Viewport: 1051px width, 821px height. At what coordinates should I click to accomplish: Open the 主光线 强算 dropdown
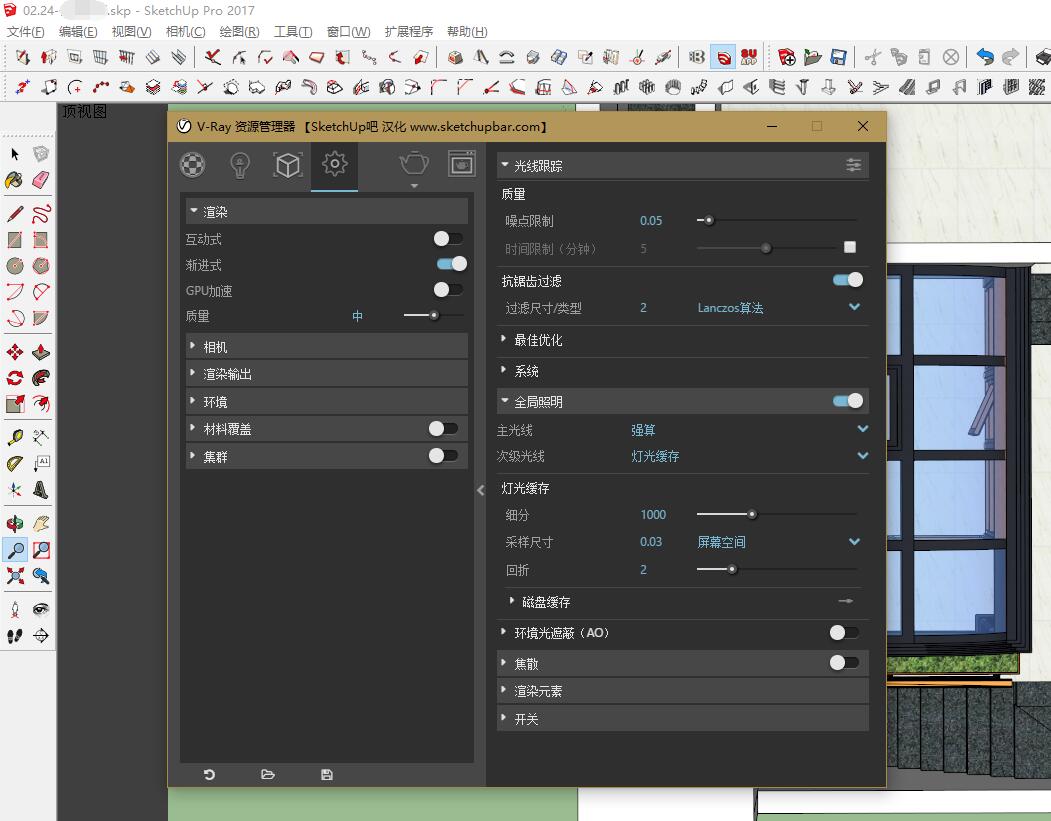point(749,430)
